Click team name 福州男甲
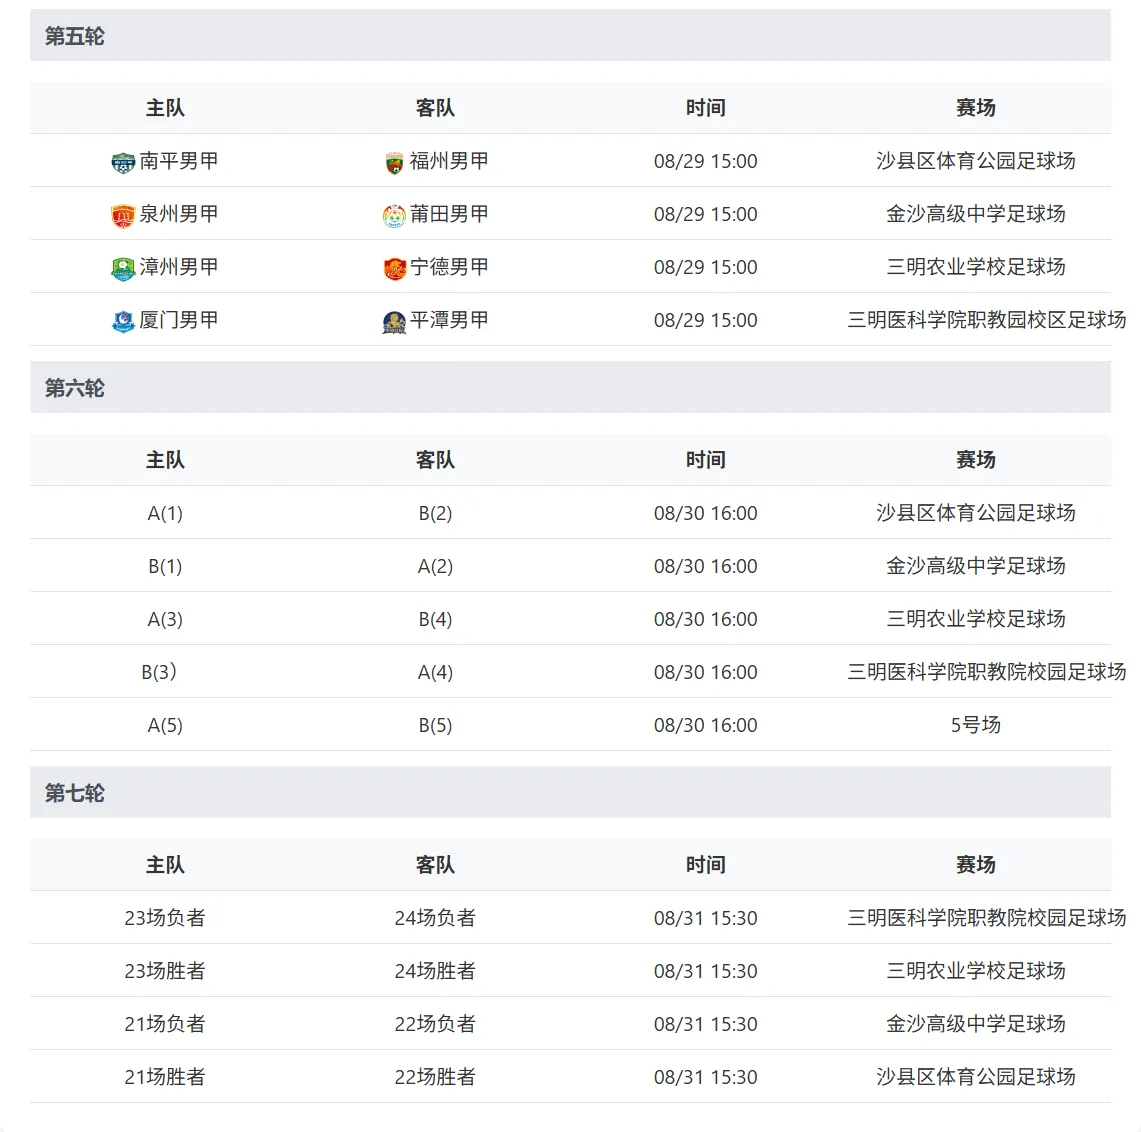Screen dimensions: 1141x1132 coord(449,161)
